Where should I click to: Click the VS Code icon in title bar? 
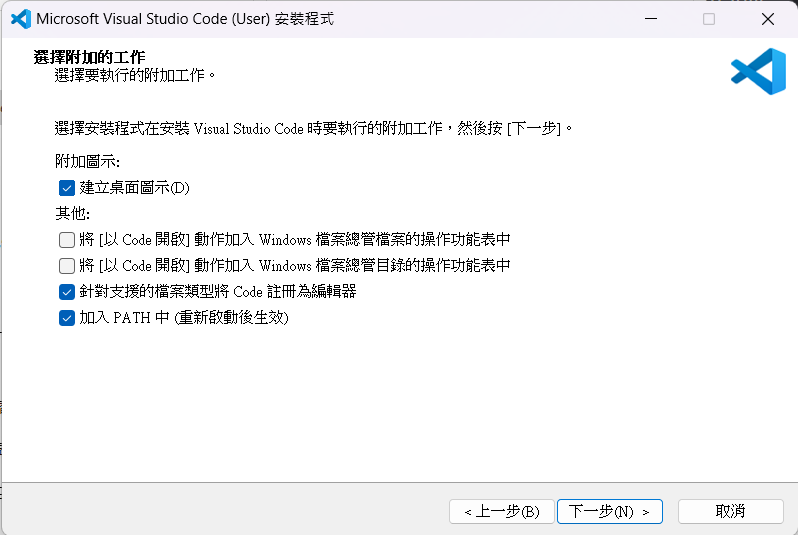[x=21, y=19]
